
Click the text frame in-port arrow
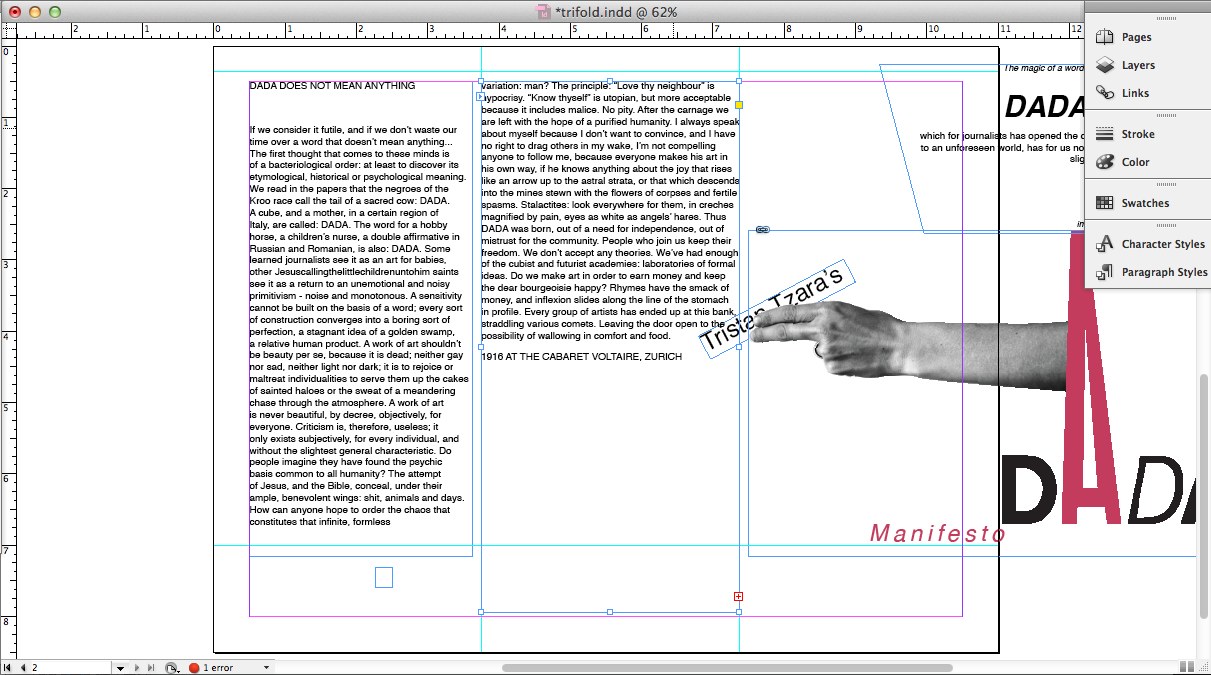pyautogui.click(x=481, y=97)
